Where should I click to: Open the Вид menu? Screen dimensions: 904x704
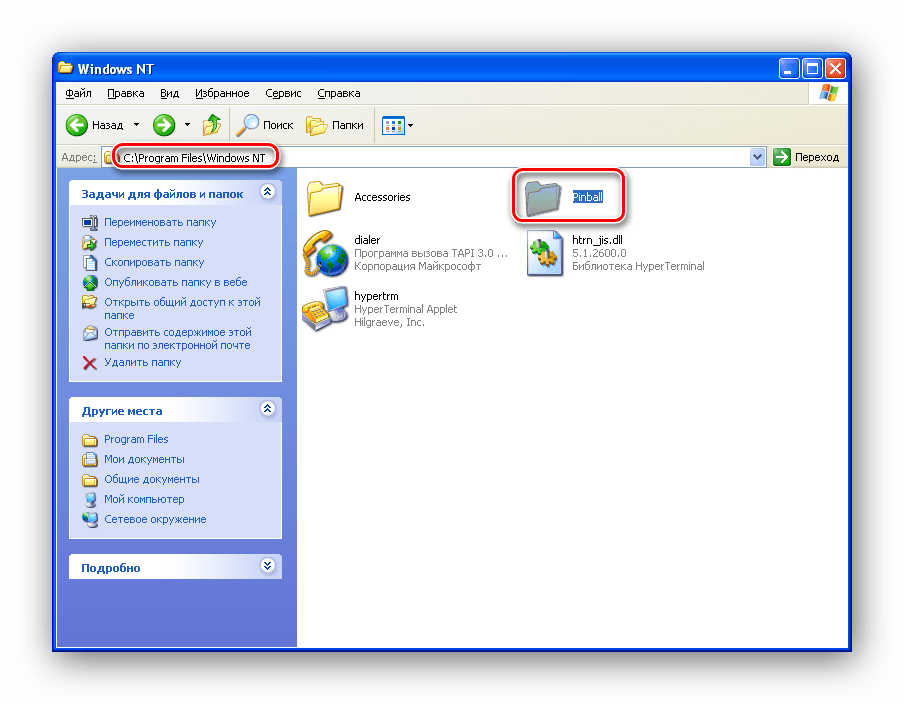coord(170,93)
